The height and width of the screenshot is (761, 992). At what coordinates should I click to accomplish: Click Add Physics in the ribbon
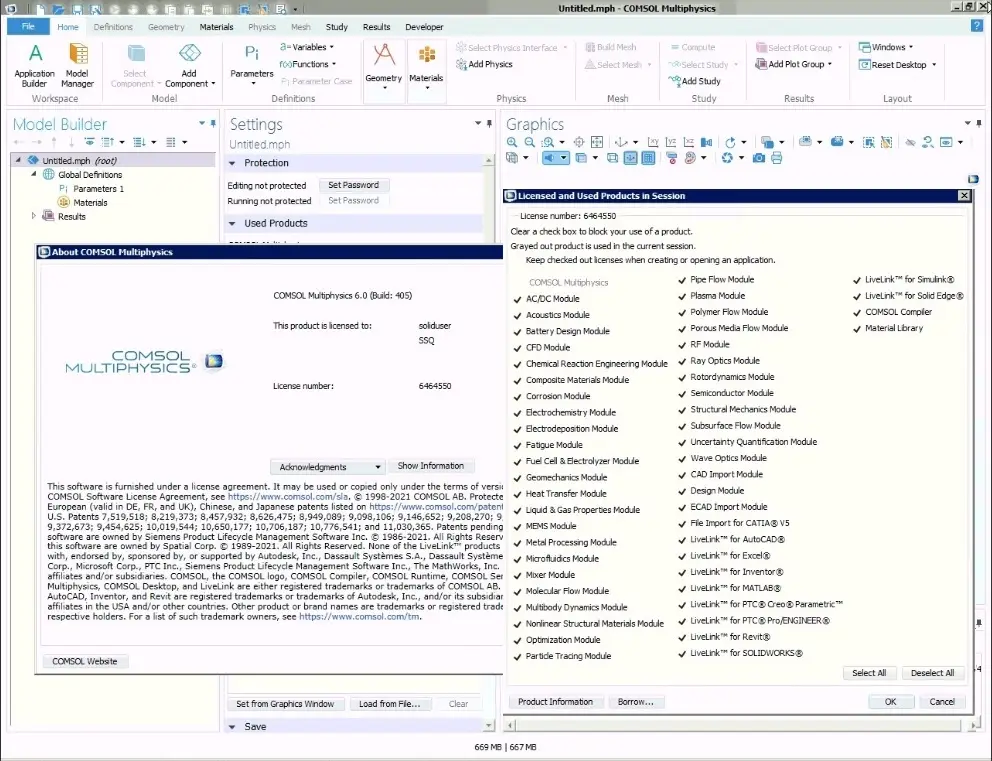[484, 64]
